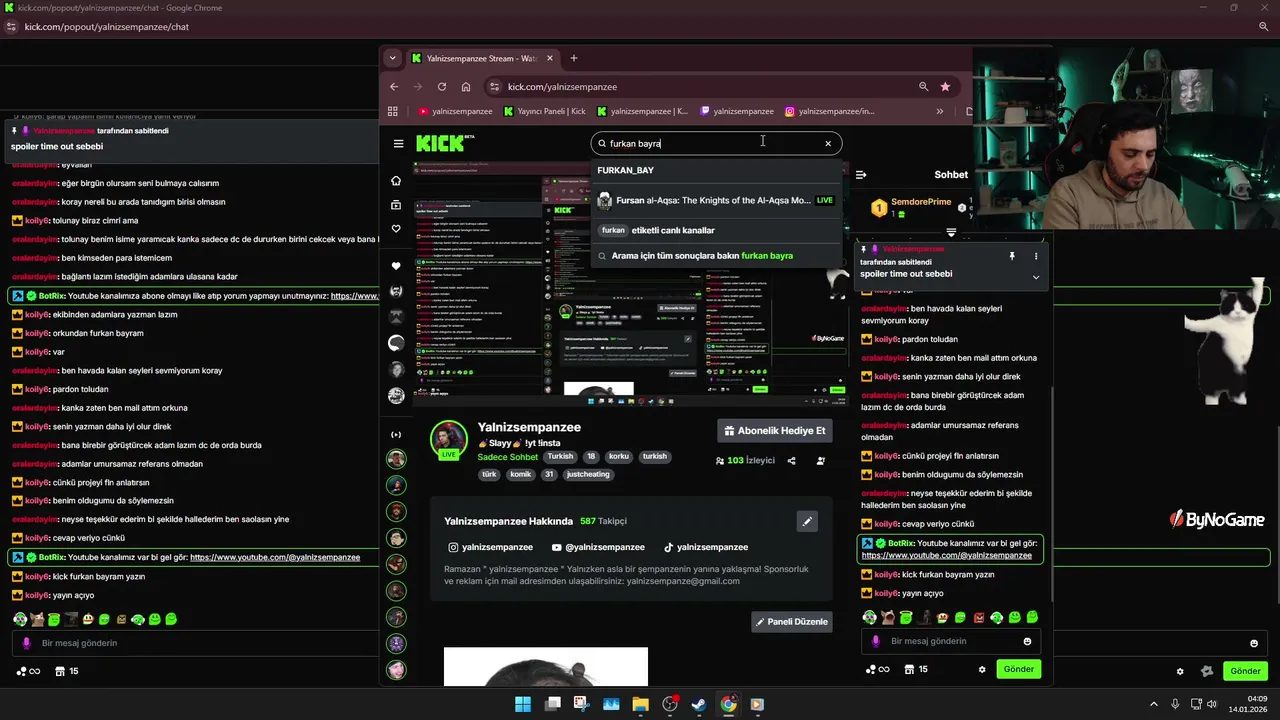This screenshot has height=720, width=1280.
Task: Open embedded chat settings gear
Action: (x=982, y=669)
